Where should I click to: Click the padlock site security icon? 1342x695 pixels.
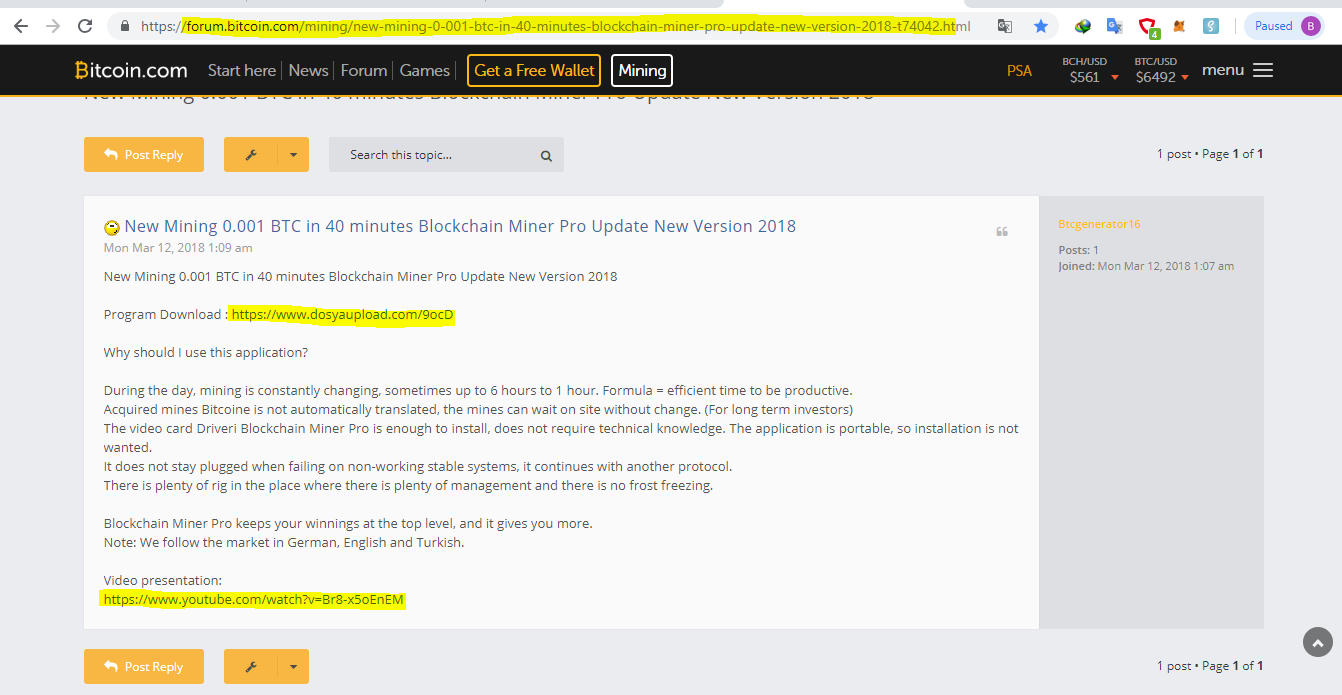coord(124,27)
